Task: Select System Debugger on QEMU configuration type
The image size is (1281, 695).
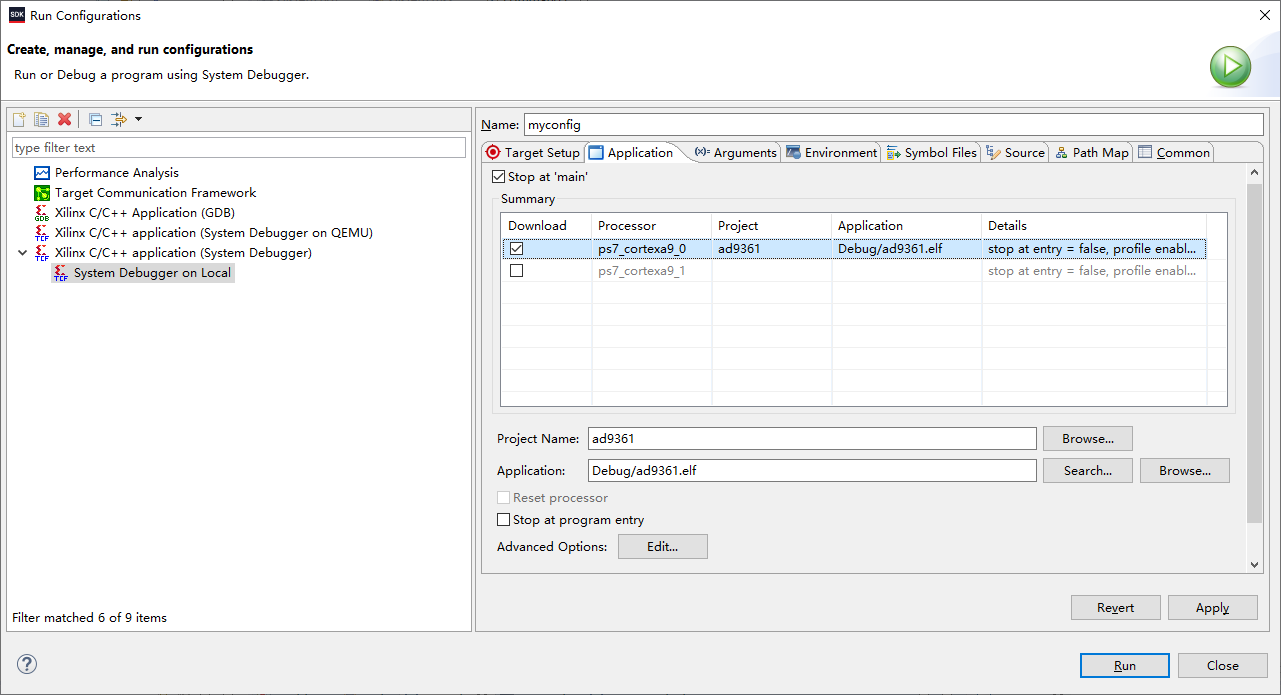Action: coord(214,233)
